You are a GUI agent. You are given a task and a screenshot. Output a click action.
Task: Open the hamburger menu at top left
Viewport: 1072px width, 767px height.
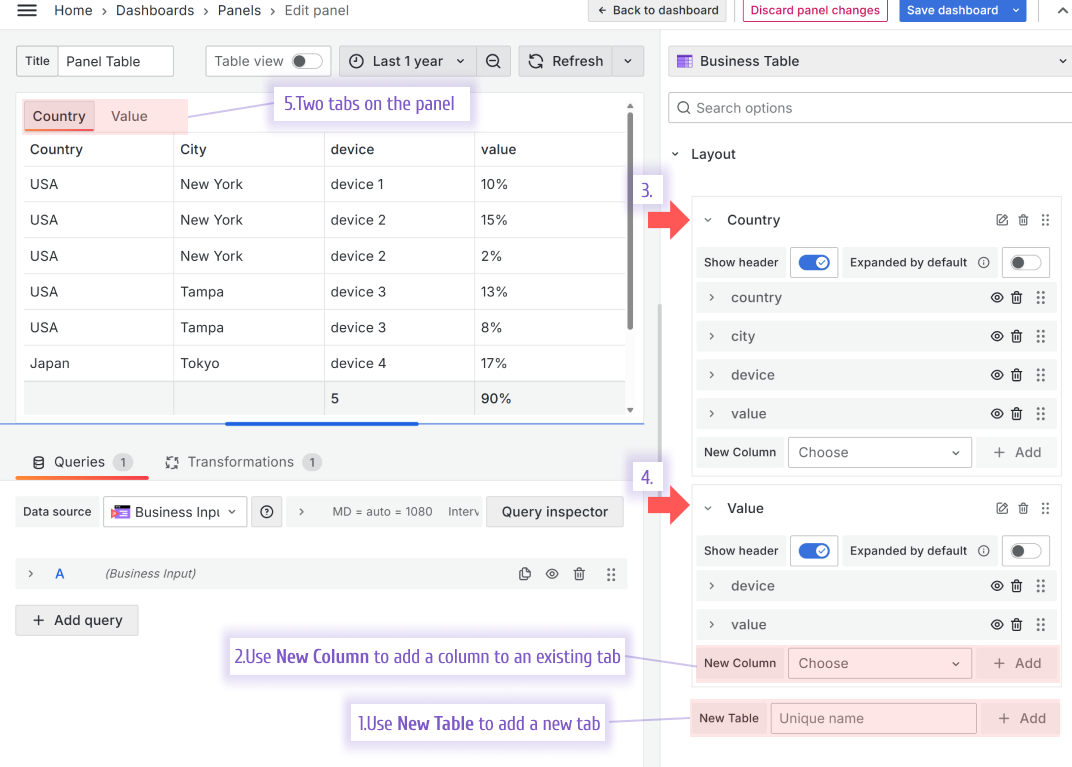point(27,11)
